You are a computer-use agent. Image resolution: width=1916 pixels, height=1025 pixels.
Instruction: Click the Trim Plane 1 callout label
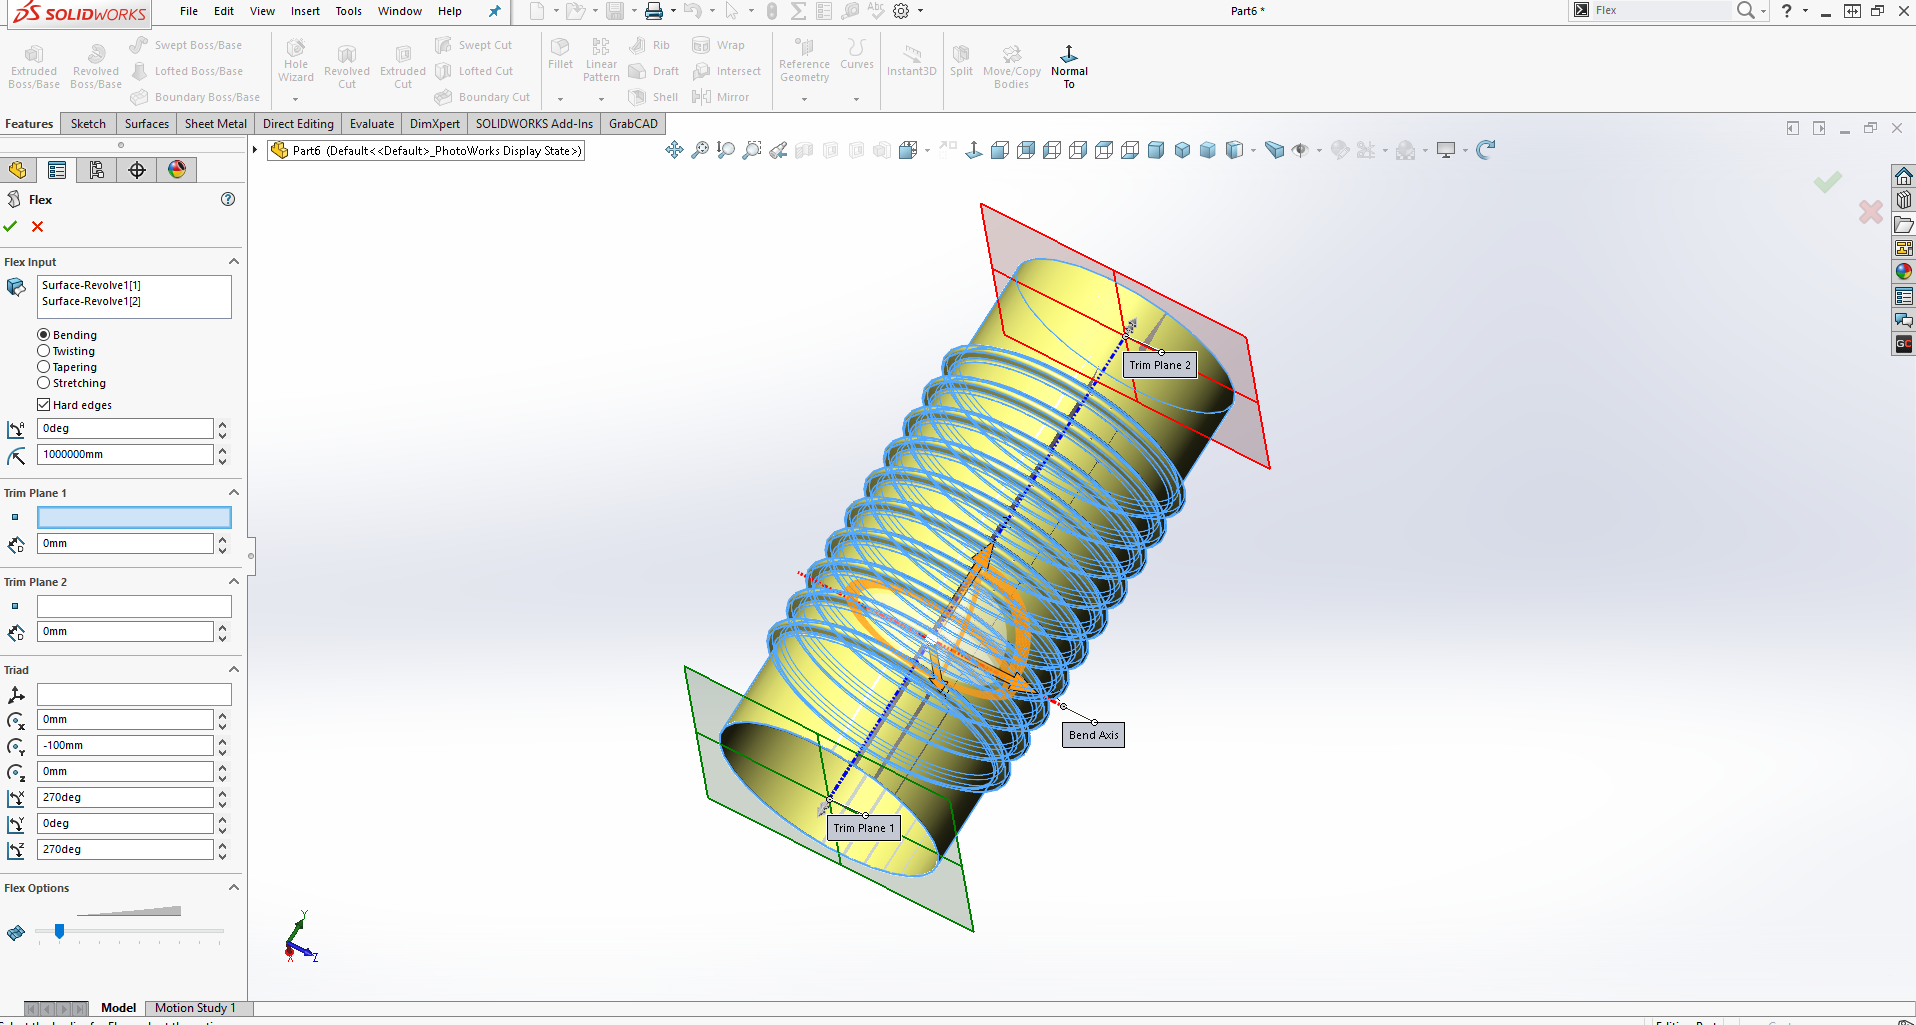click(864, 828)
